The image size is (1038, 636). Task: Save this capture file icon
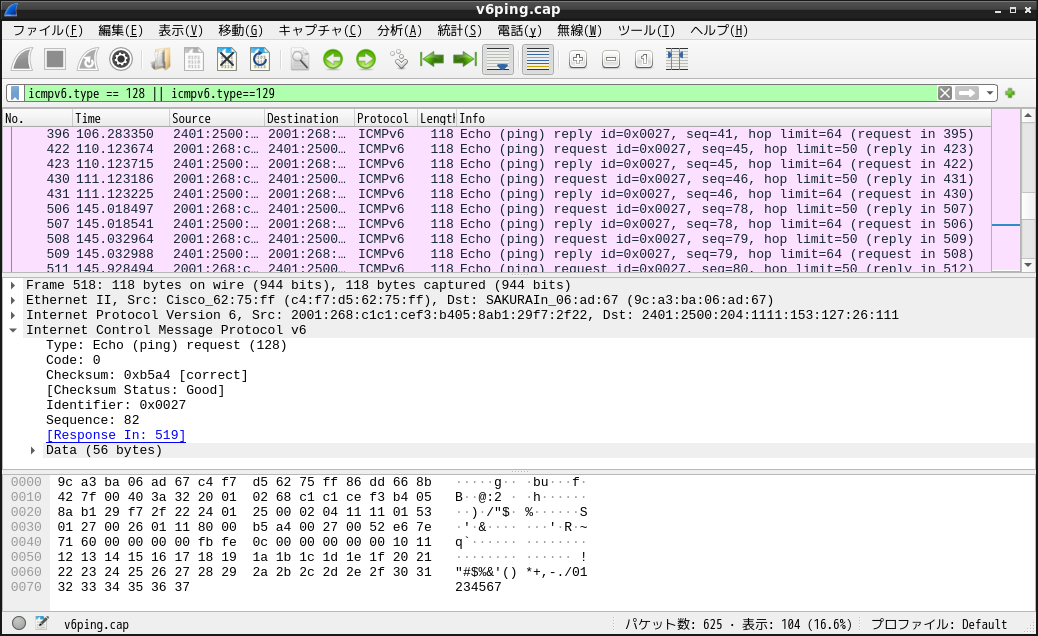[x=194, y=60]
